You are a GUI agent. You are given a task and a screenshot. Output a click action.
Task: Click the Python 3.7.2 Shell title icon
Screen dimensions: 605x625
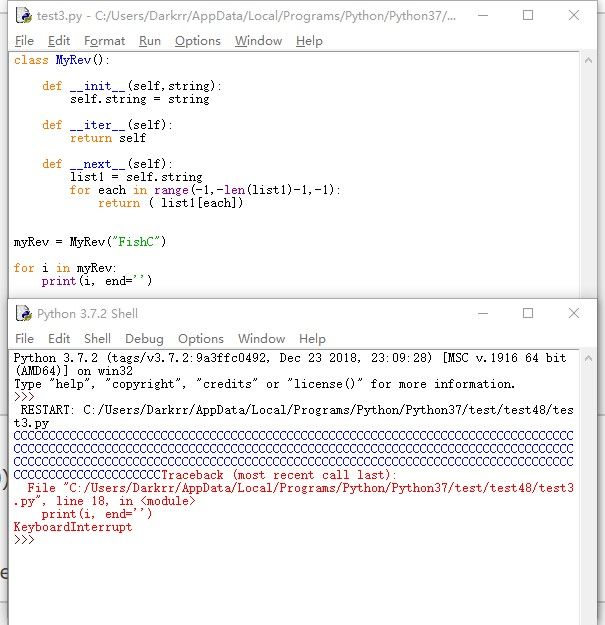(24, 313)
